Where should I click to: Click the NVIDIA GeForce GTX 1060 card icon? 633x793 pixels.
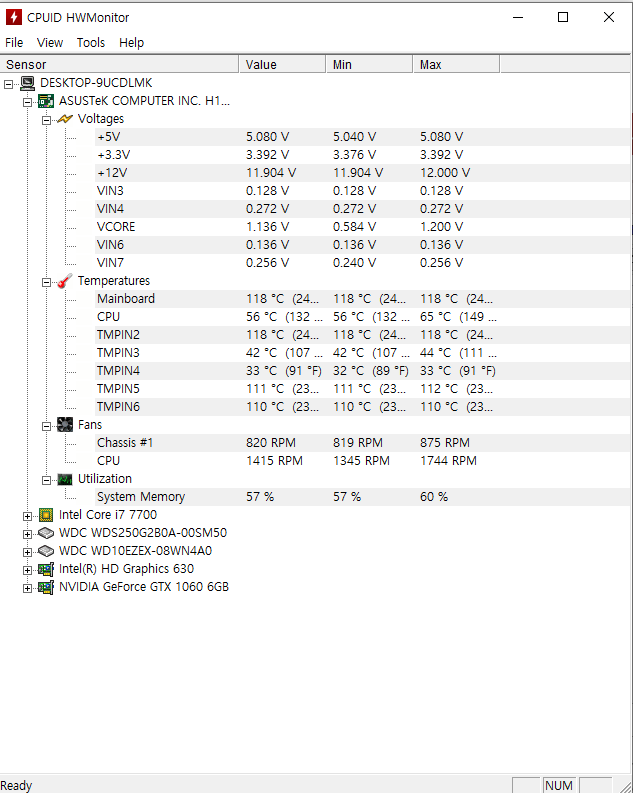(46, 587)
